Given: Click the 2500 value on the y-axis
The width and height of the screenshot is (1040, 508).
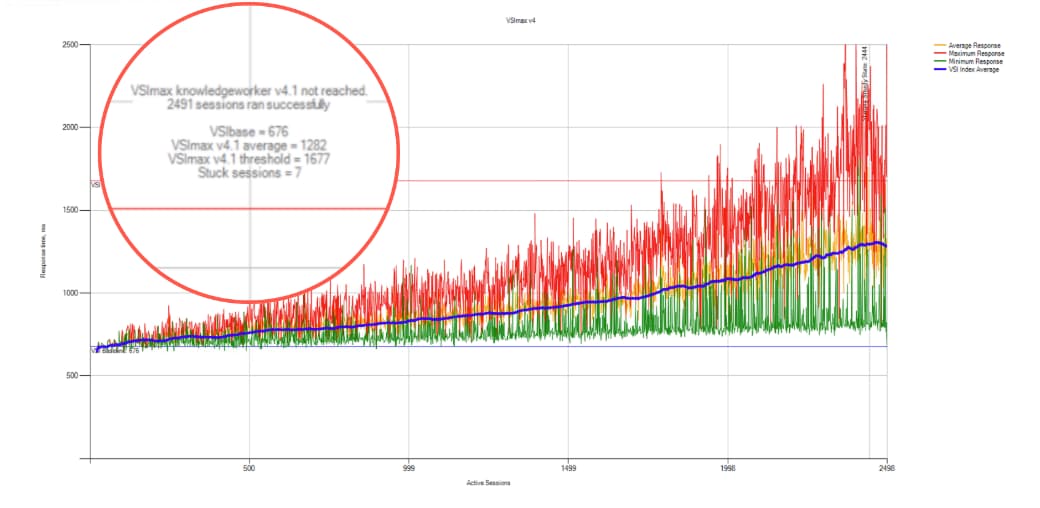Looking at the screenshot, I should coord(72,45).
